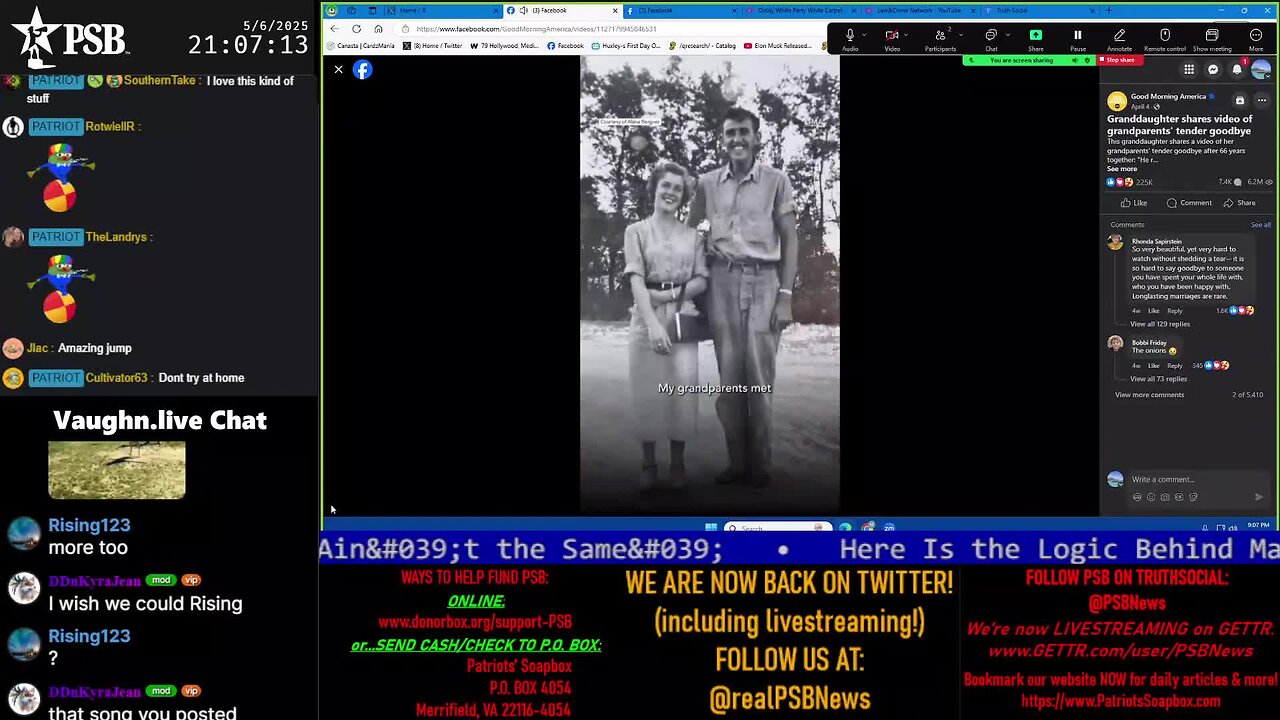Click the facebook.com address bar
The width and height of the screenshot is (1280, 720).
610,29
